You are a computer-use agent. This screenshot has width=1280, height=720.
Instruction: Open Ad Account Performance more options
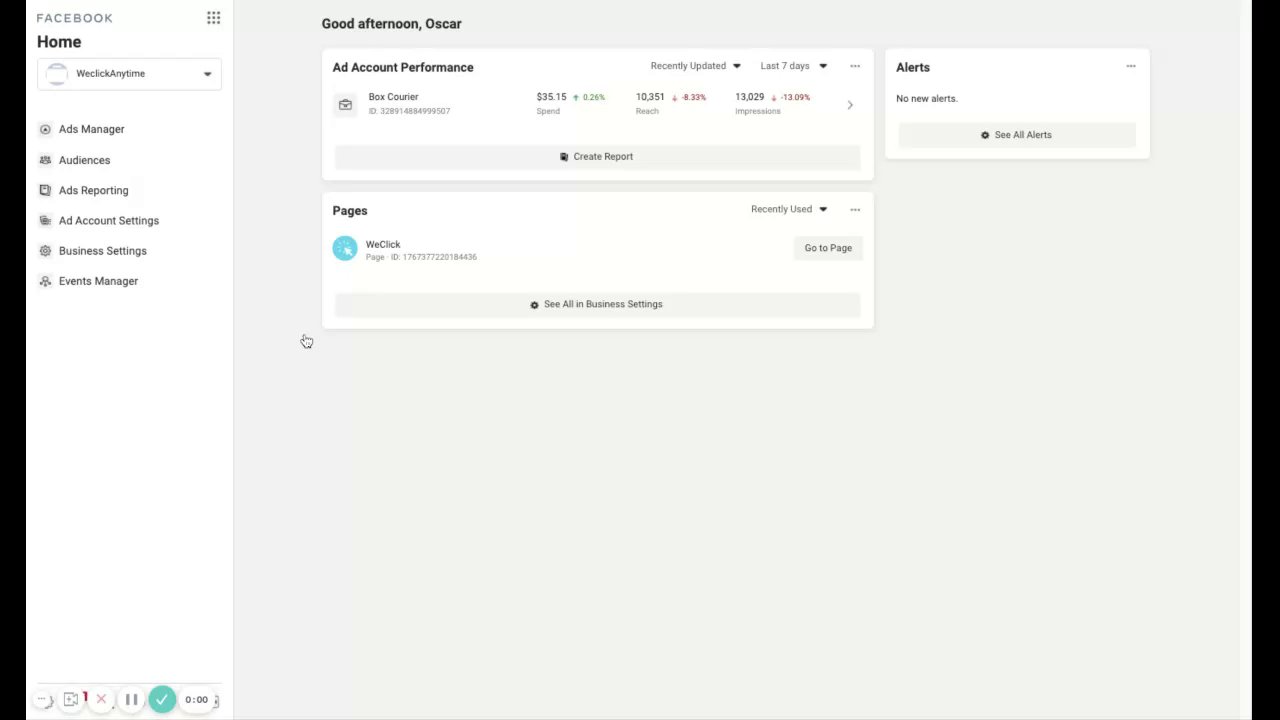[x=855, y=66]
